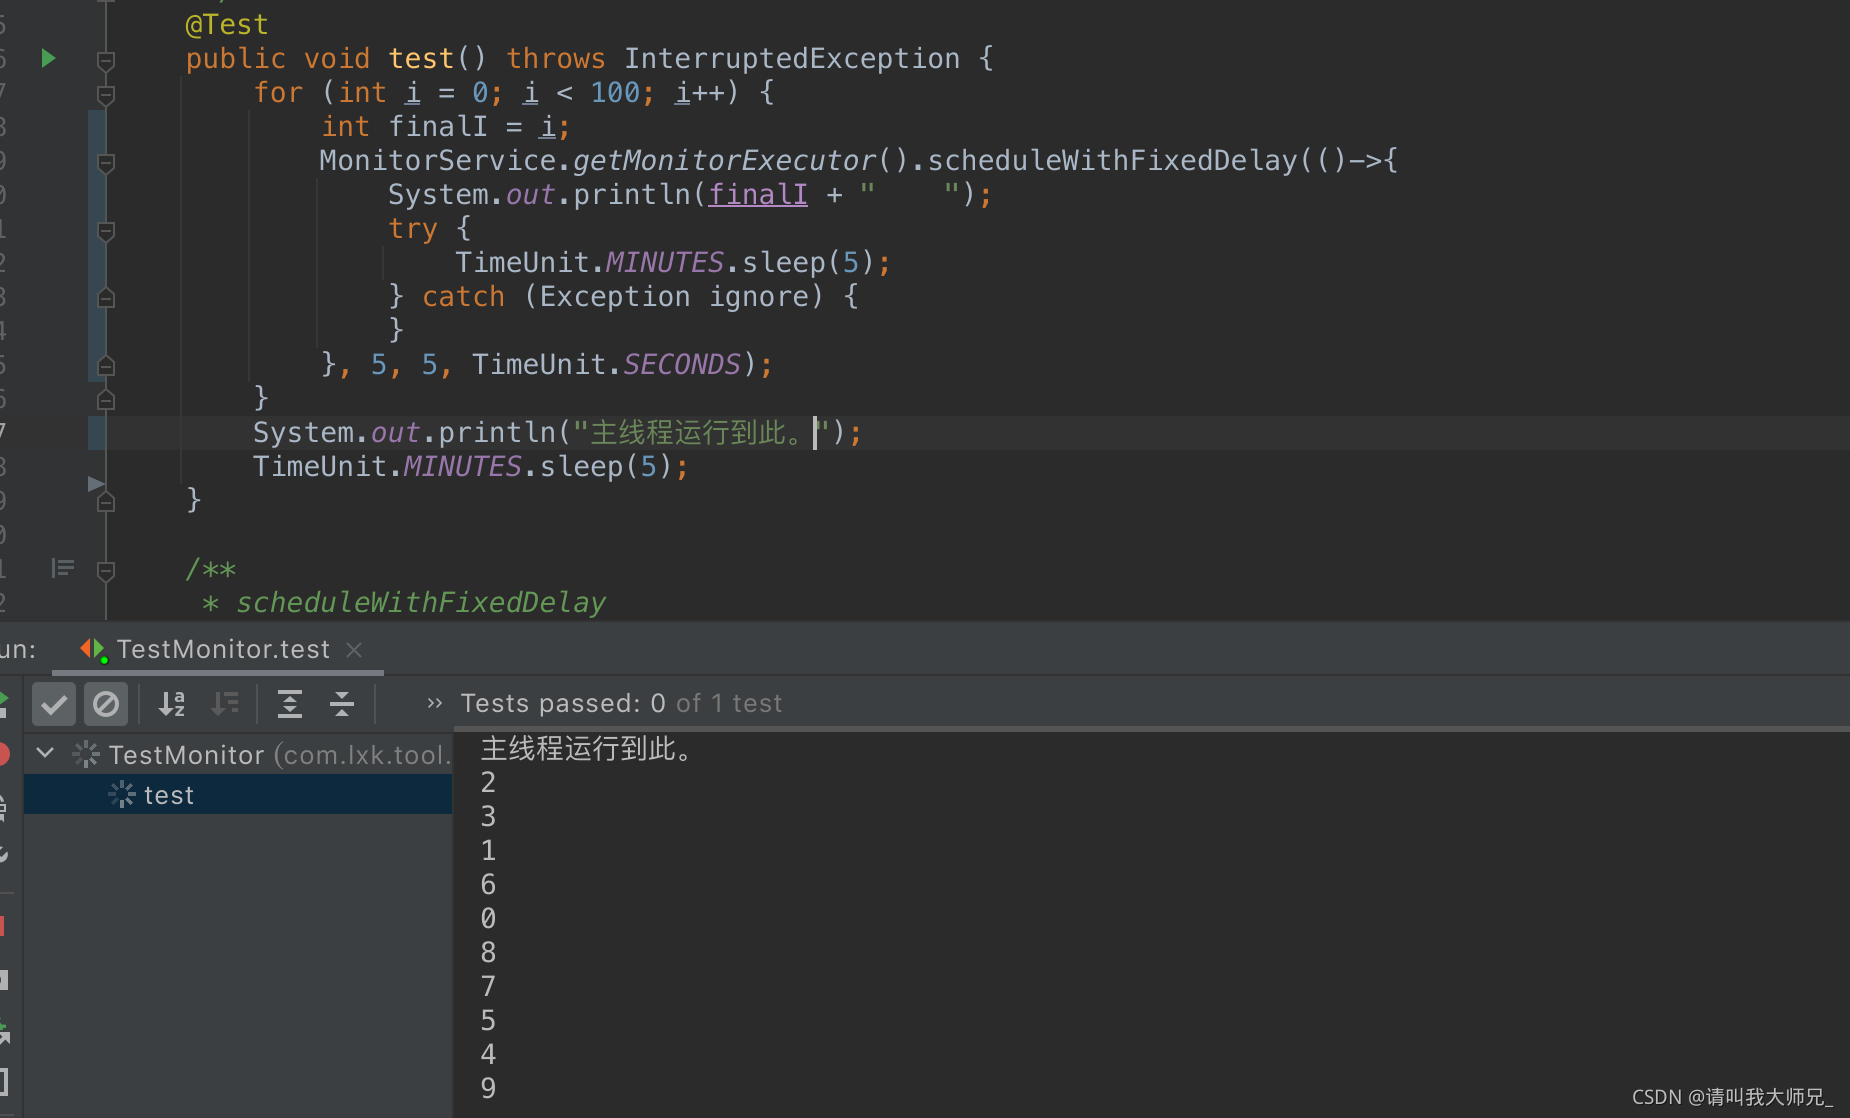
Task: Stop the running test with the red icon
Action: click(6, 752)
